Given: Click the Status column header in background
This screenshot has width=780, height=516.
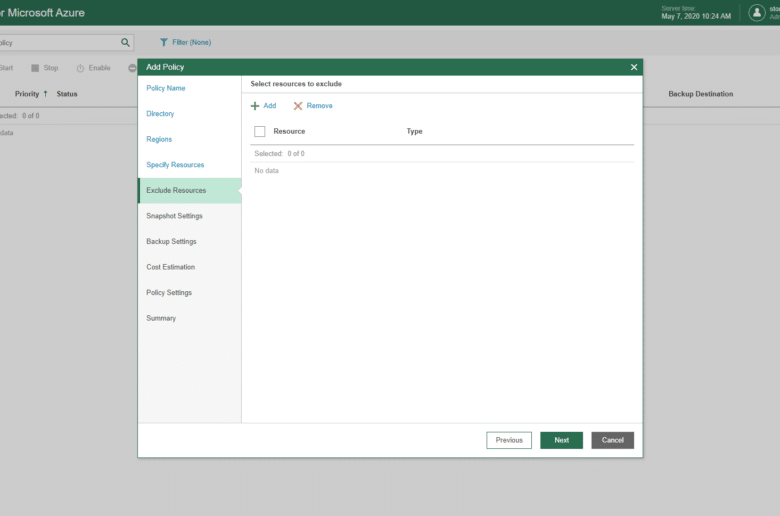Looking at the screenshot, I should [x=67, y=94].
